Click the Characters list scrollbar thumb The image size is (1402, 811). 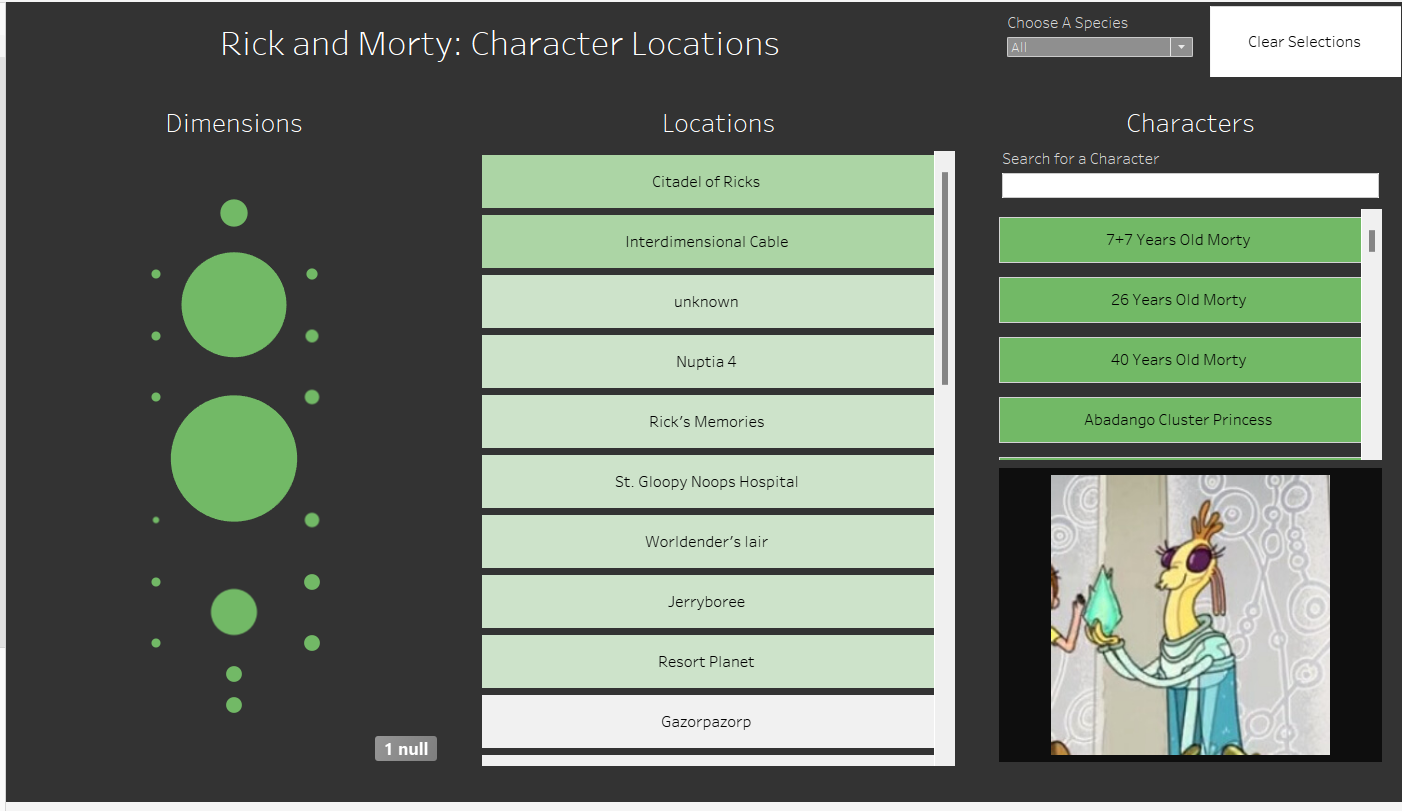pyautogui.click(x=1372, y=241)
